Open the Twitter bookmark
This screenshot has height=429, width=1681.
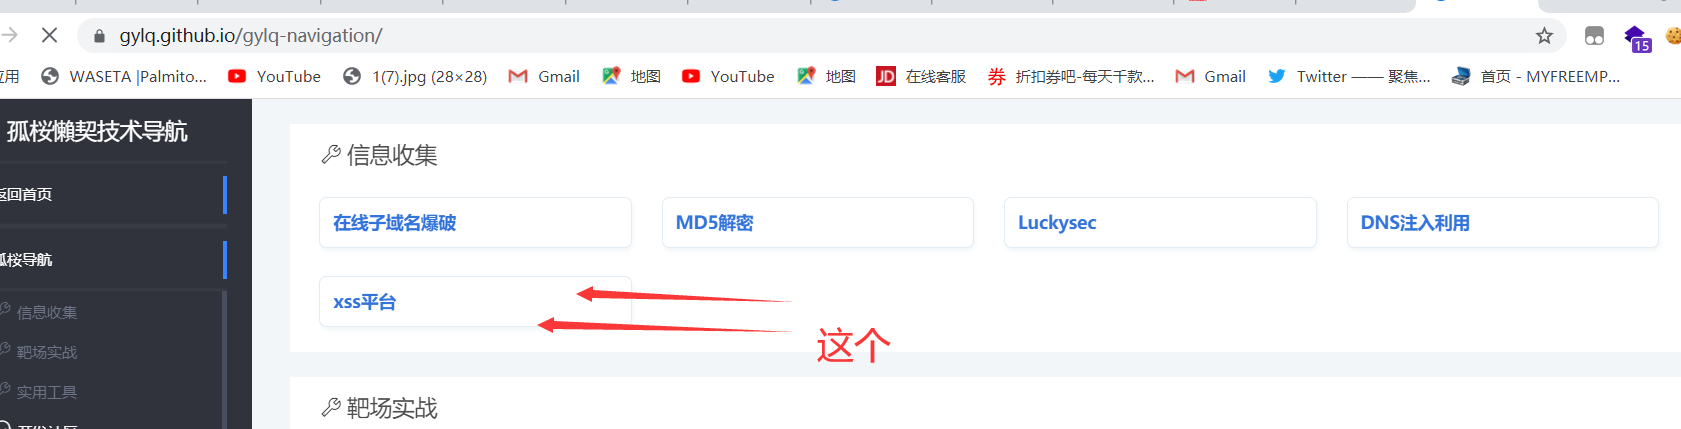point(1348,76)
